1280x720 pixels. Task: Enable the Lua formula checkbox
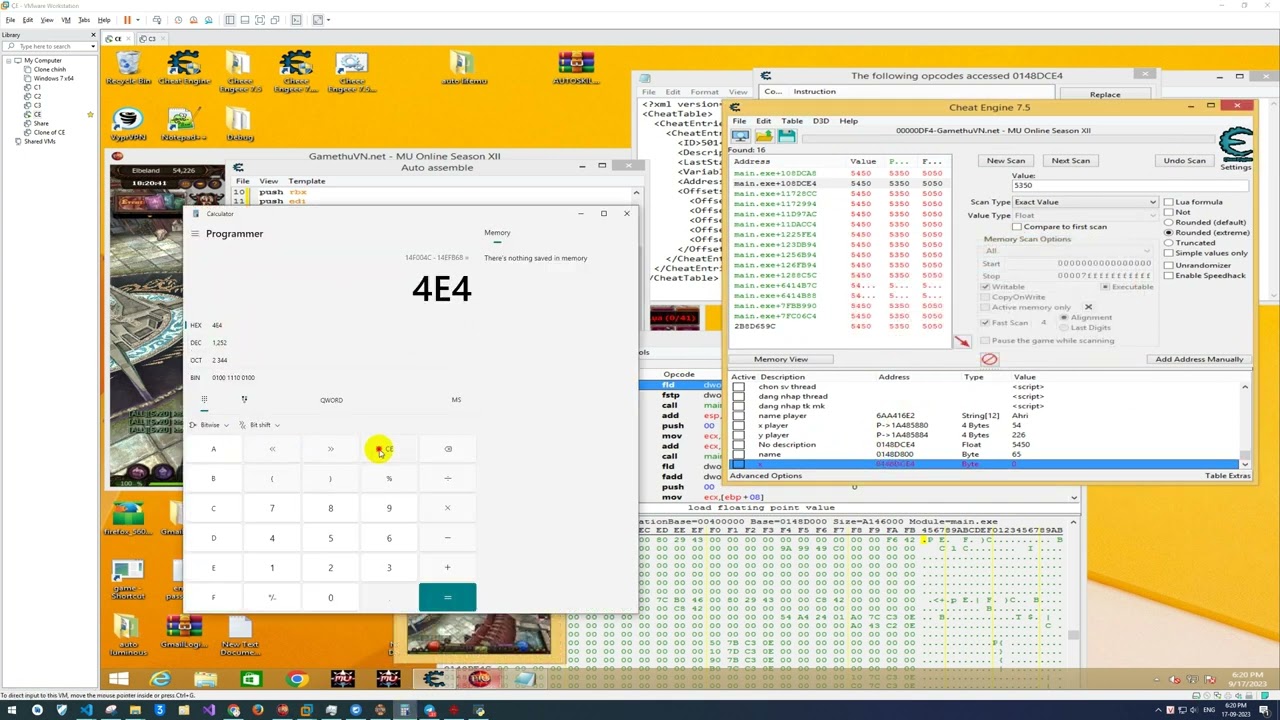1168,202
